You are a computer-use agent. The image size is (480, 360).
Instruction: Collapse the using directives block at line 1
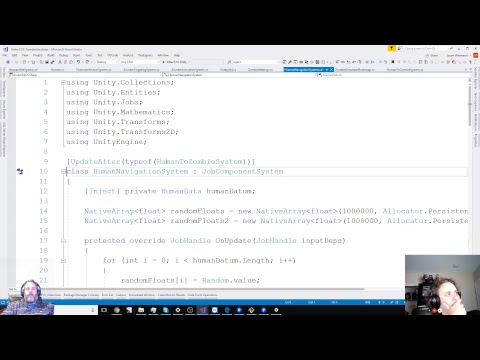point(63,82)
